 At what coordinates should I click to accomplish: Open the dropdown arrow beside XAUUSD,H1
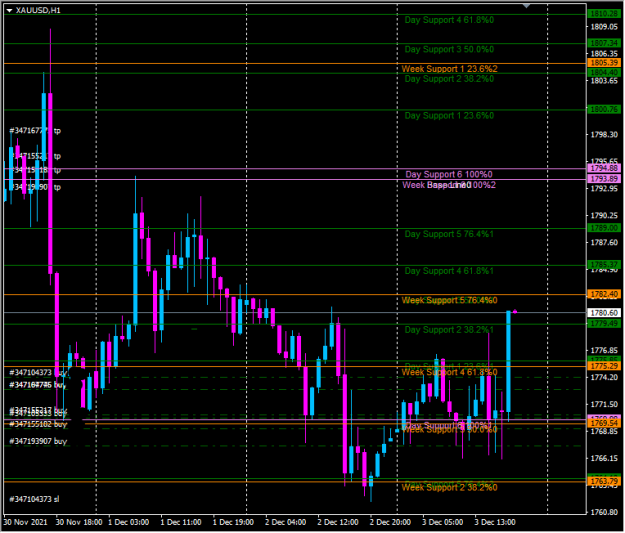(9, 10)
